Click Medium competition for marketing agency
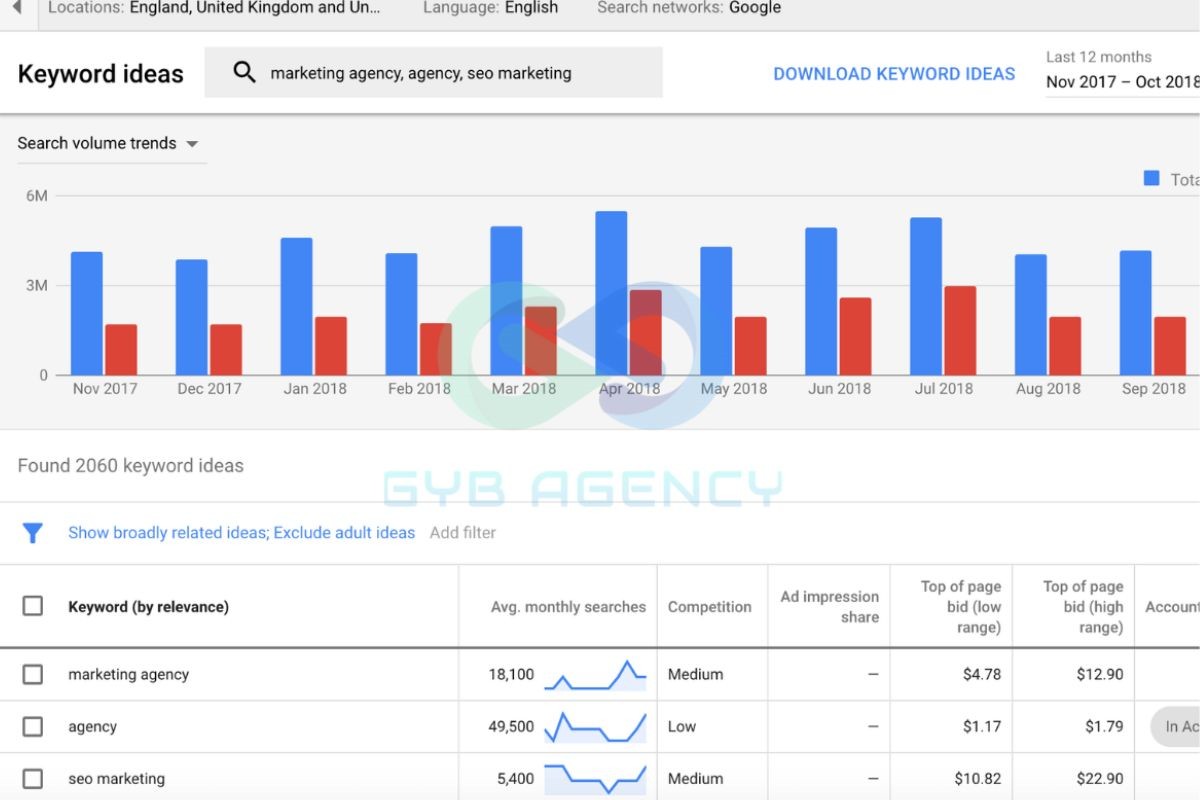Screen dimensions: 1200x800 click(695, 674)
